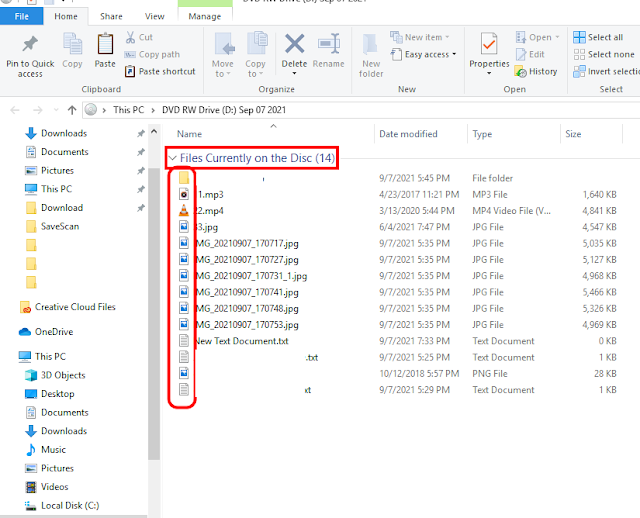Image resolution: width=640 pixels, height=518 pixels.
Task: Click the chevron after This PC in address bar
Action: 153,110
